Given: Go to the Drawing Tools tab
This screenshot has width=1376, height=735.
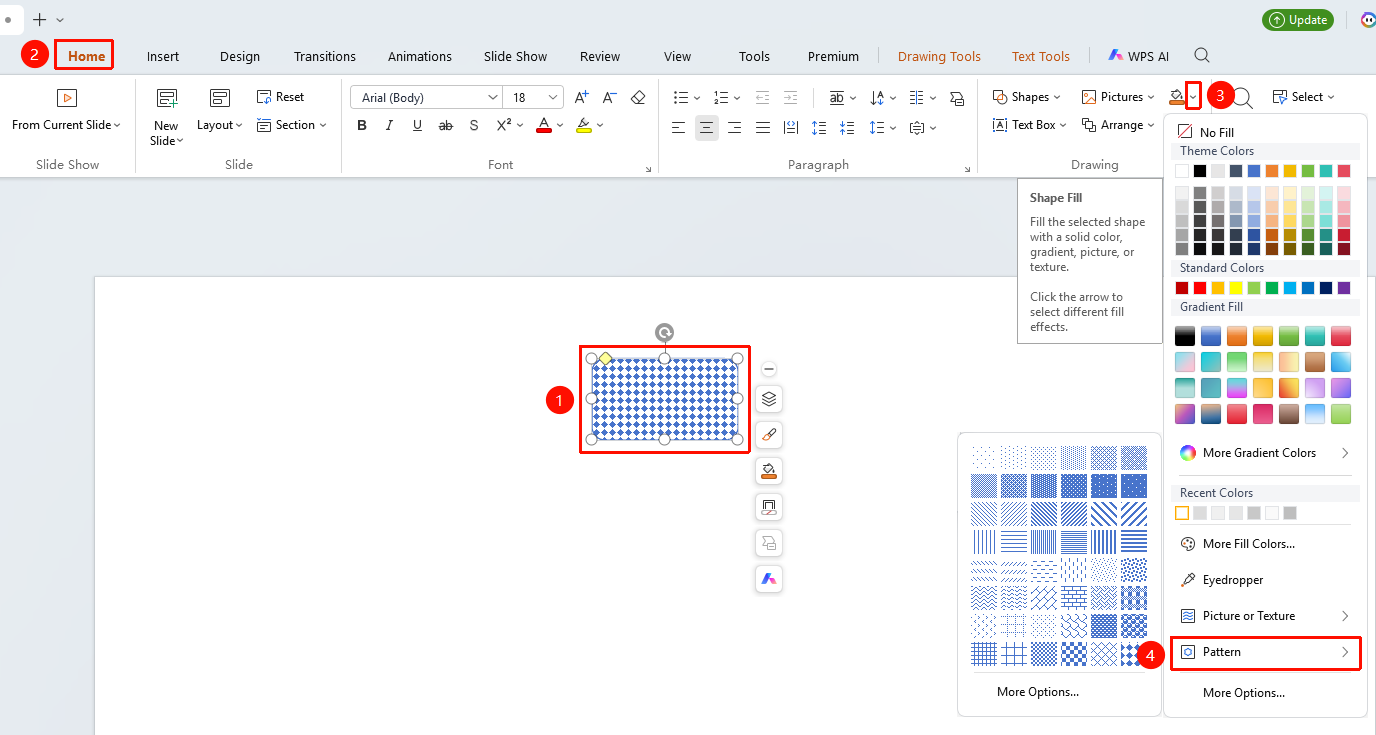Looking at the screenshot, I should pos(939,56).
